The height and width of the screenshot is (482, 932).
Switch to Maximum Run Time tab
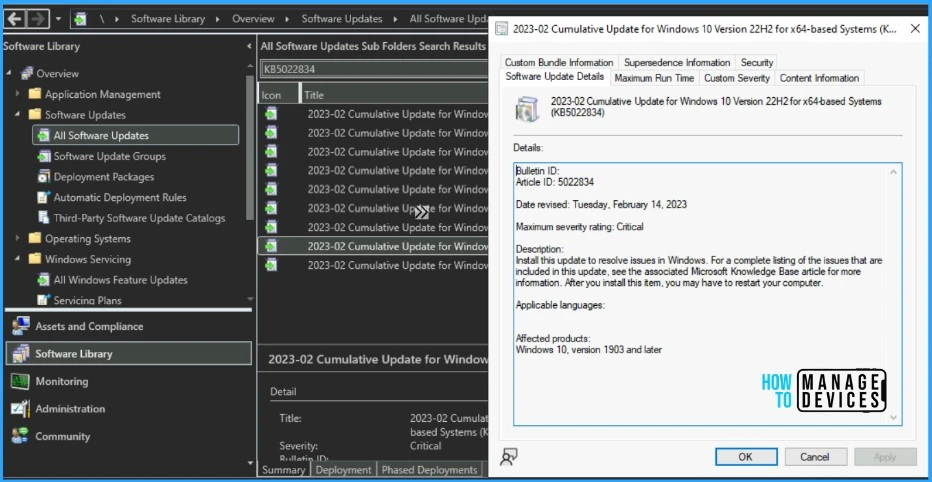(654, 78)
